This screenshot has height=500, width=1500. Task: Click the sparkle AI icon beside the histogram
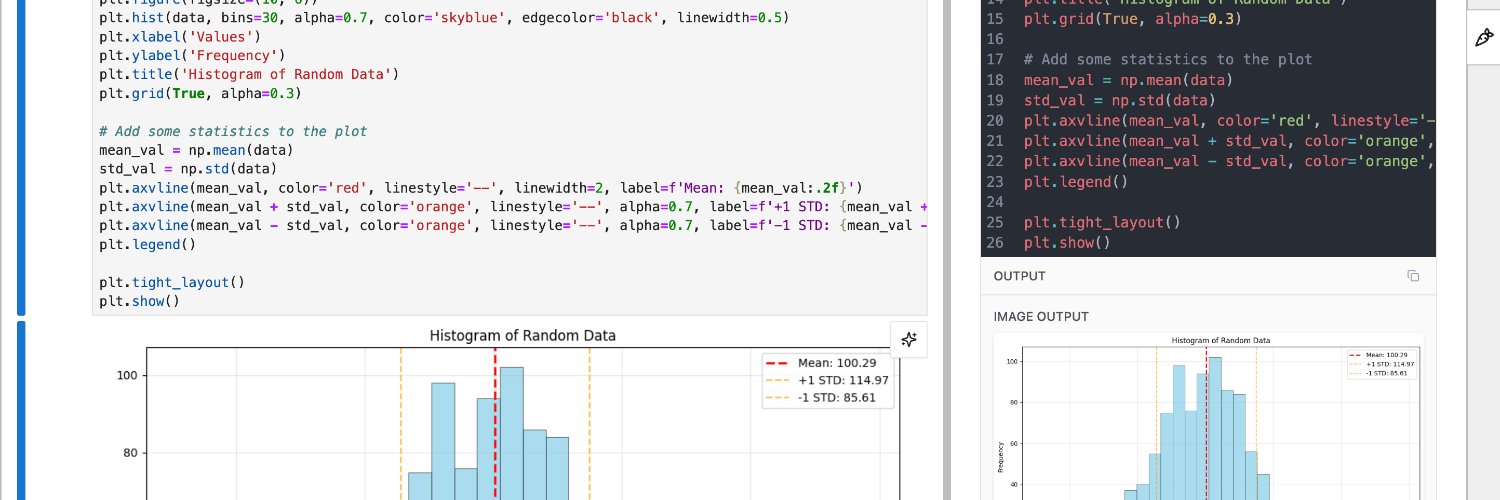pyautogui.click(x=909, y=339)
